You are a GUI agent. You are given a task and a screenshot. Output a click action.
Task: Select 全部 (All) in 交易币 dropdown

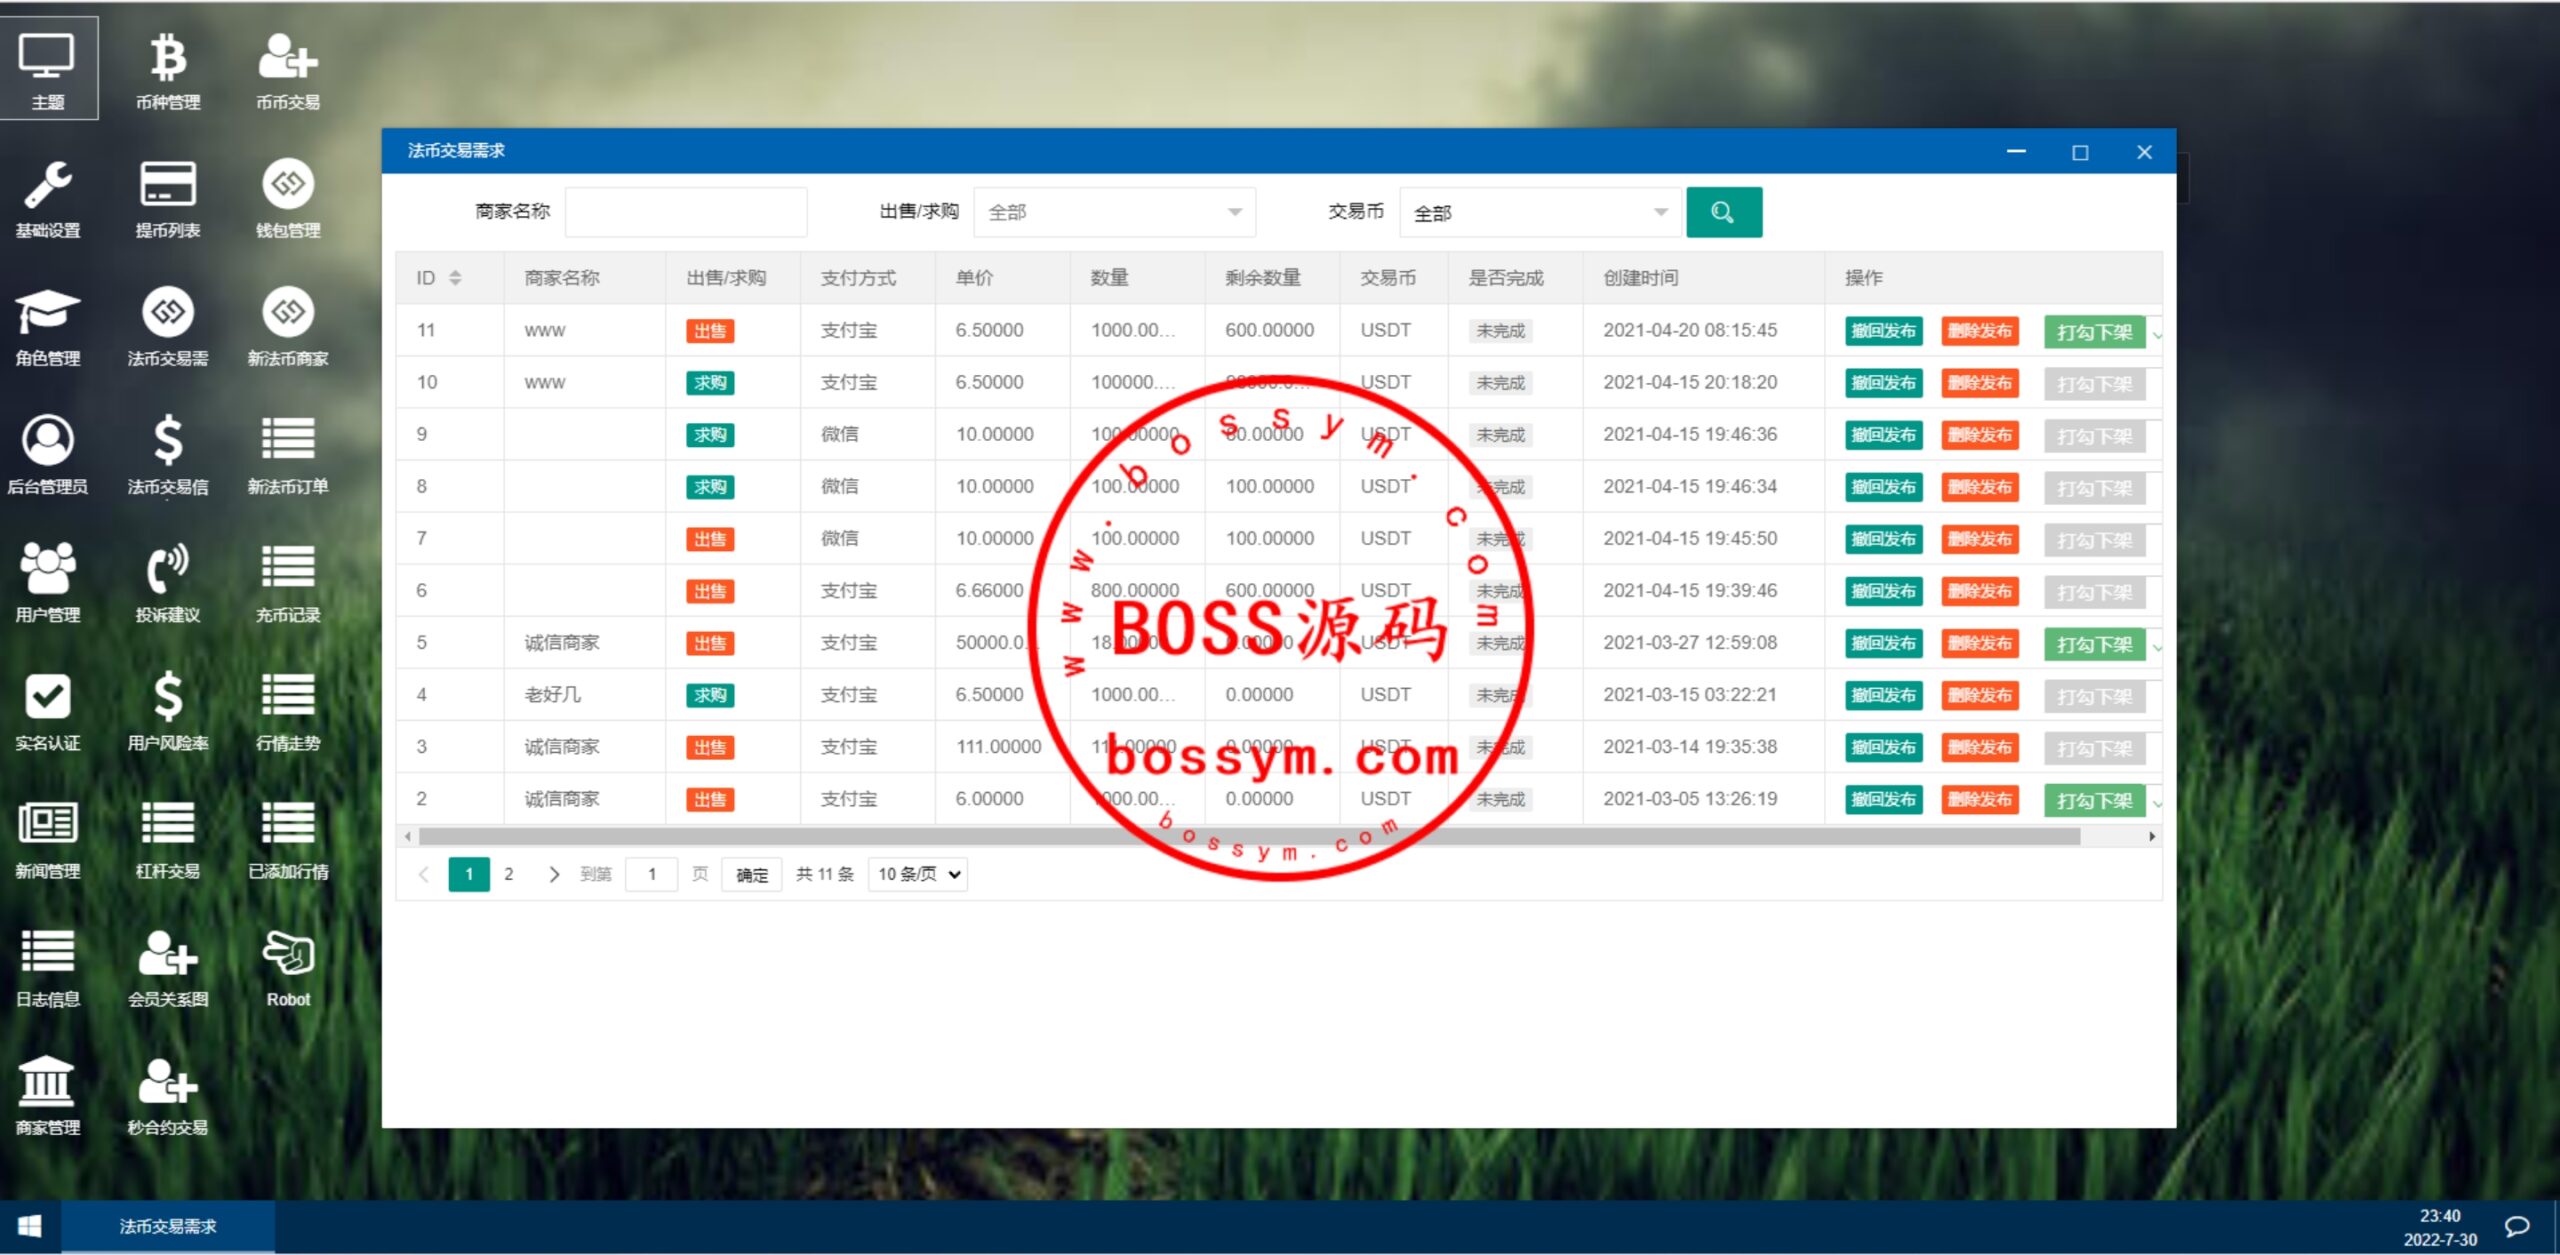click(1535, 214)
